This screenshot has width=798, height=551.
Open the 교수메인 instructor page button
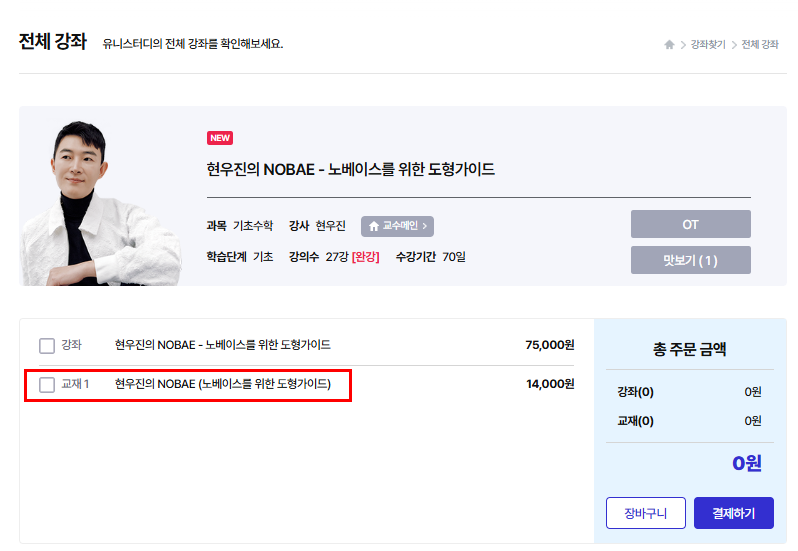click(398, 226)
